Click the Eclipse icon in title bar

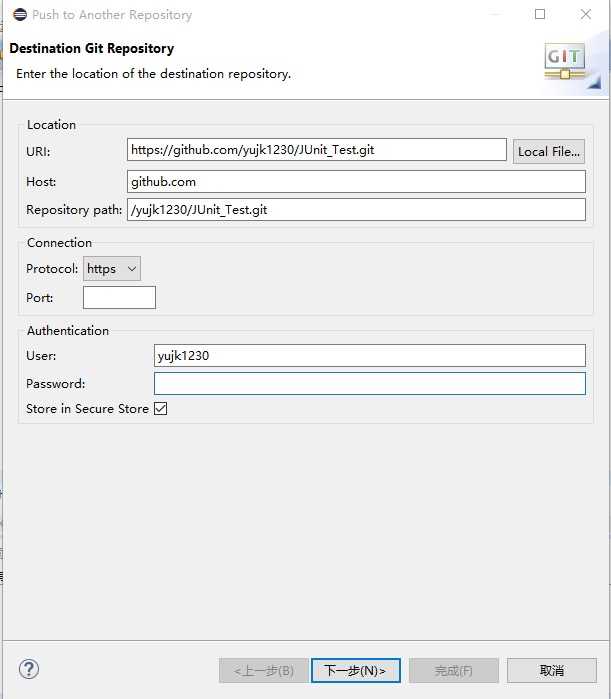19,15
